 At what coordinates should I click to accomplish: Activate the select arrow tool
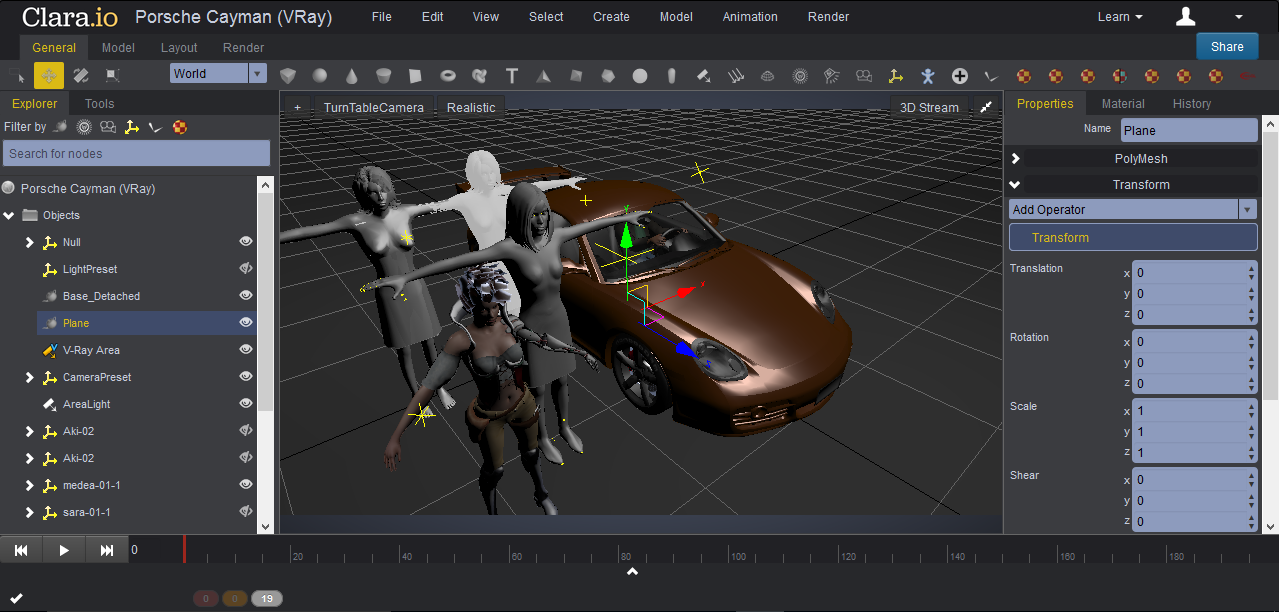[17, 75]
